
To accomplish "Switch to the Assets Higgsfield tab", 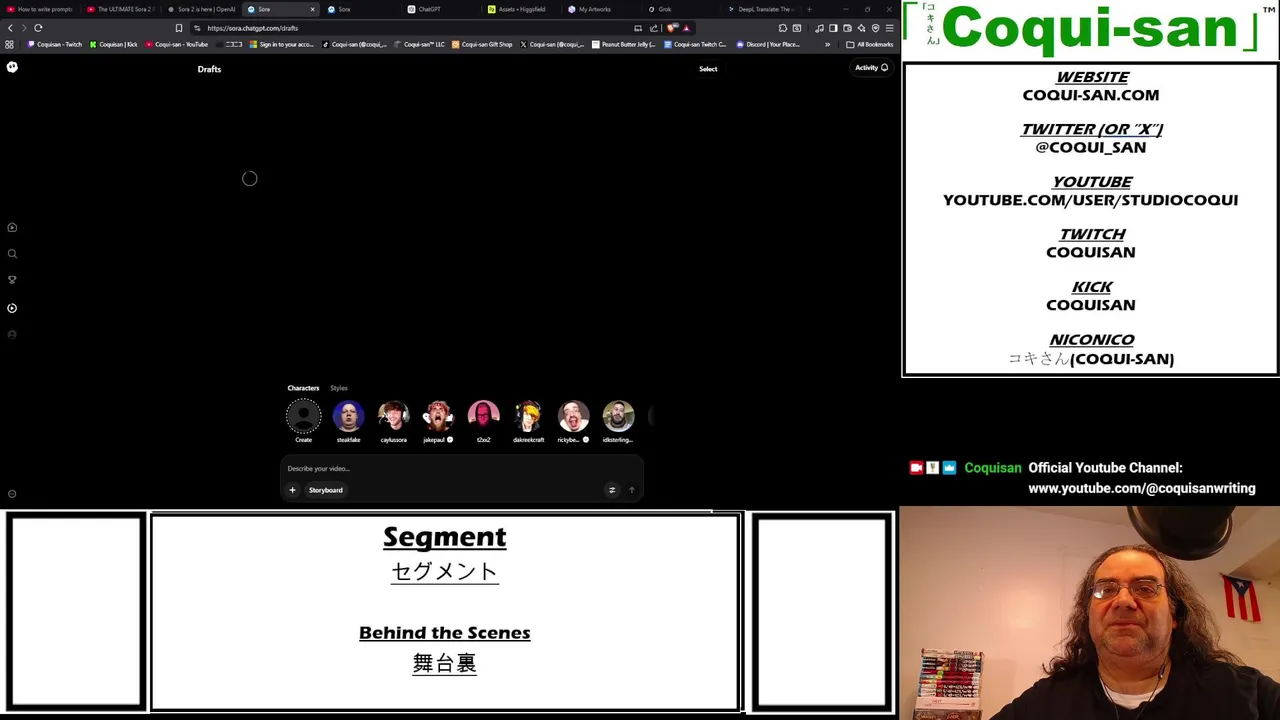I will (520, 9).
